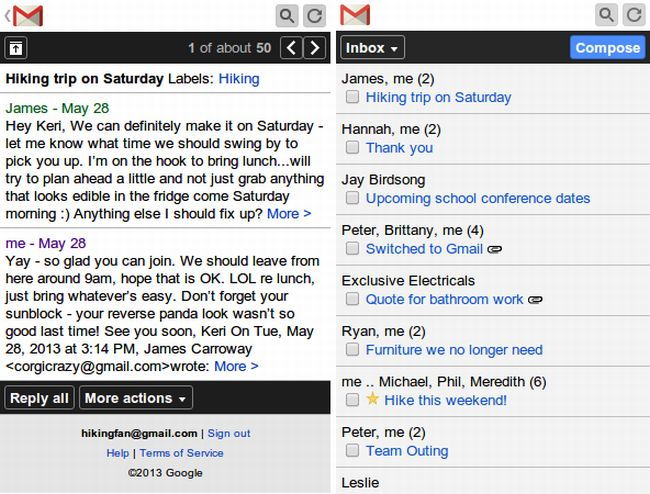
Task: Click the Sign out link
Action: pyautogui.click(x=229, y=433)
